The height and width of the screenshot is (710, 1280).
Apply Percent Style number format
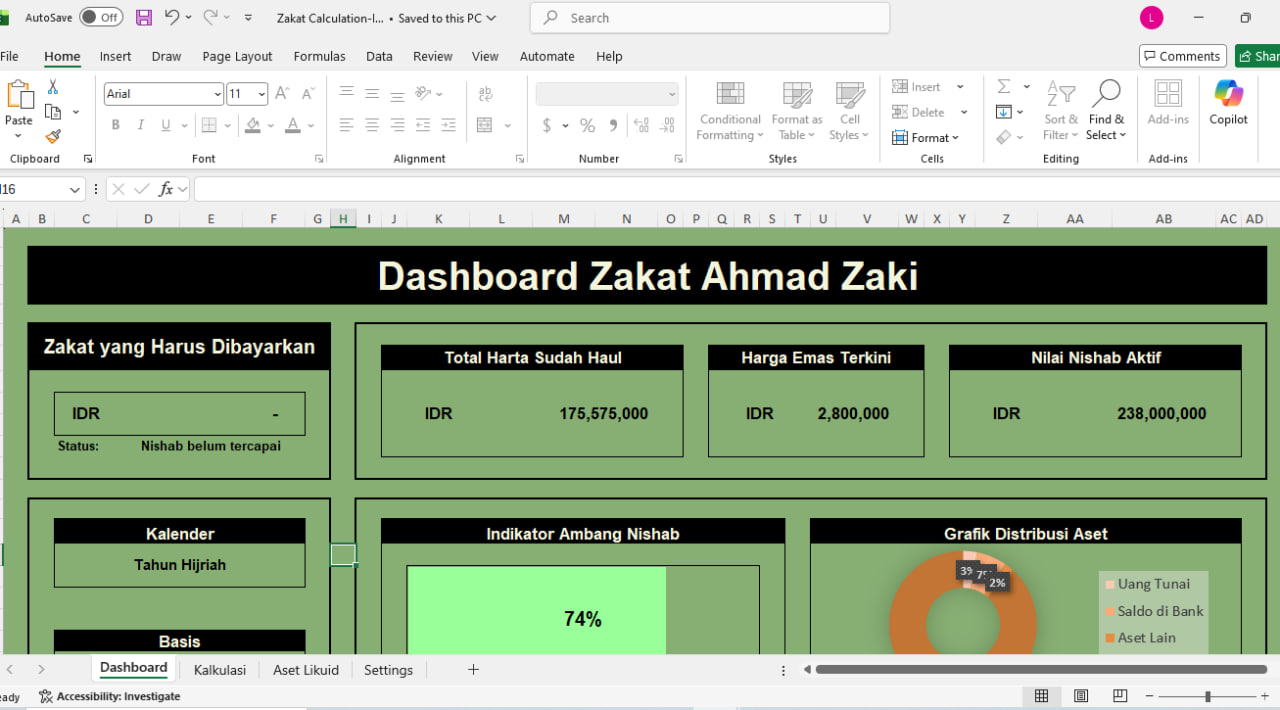(587, 125)
